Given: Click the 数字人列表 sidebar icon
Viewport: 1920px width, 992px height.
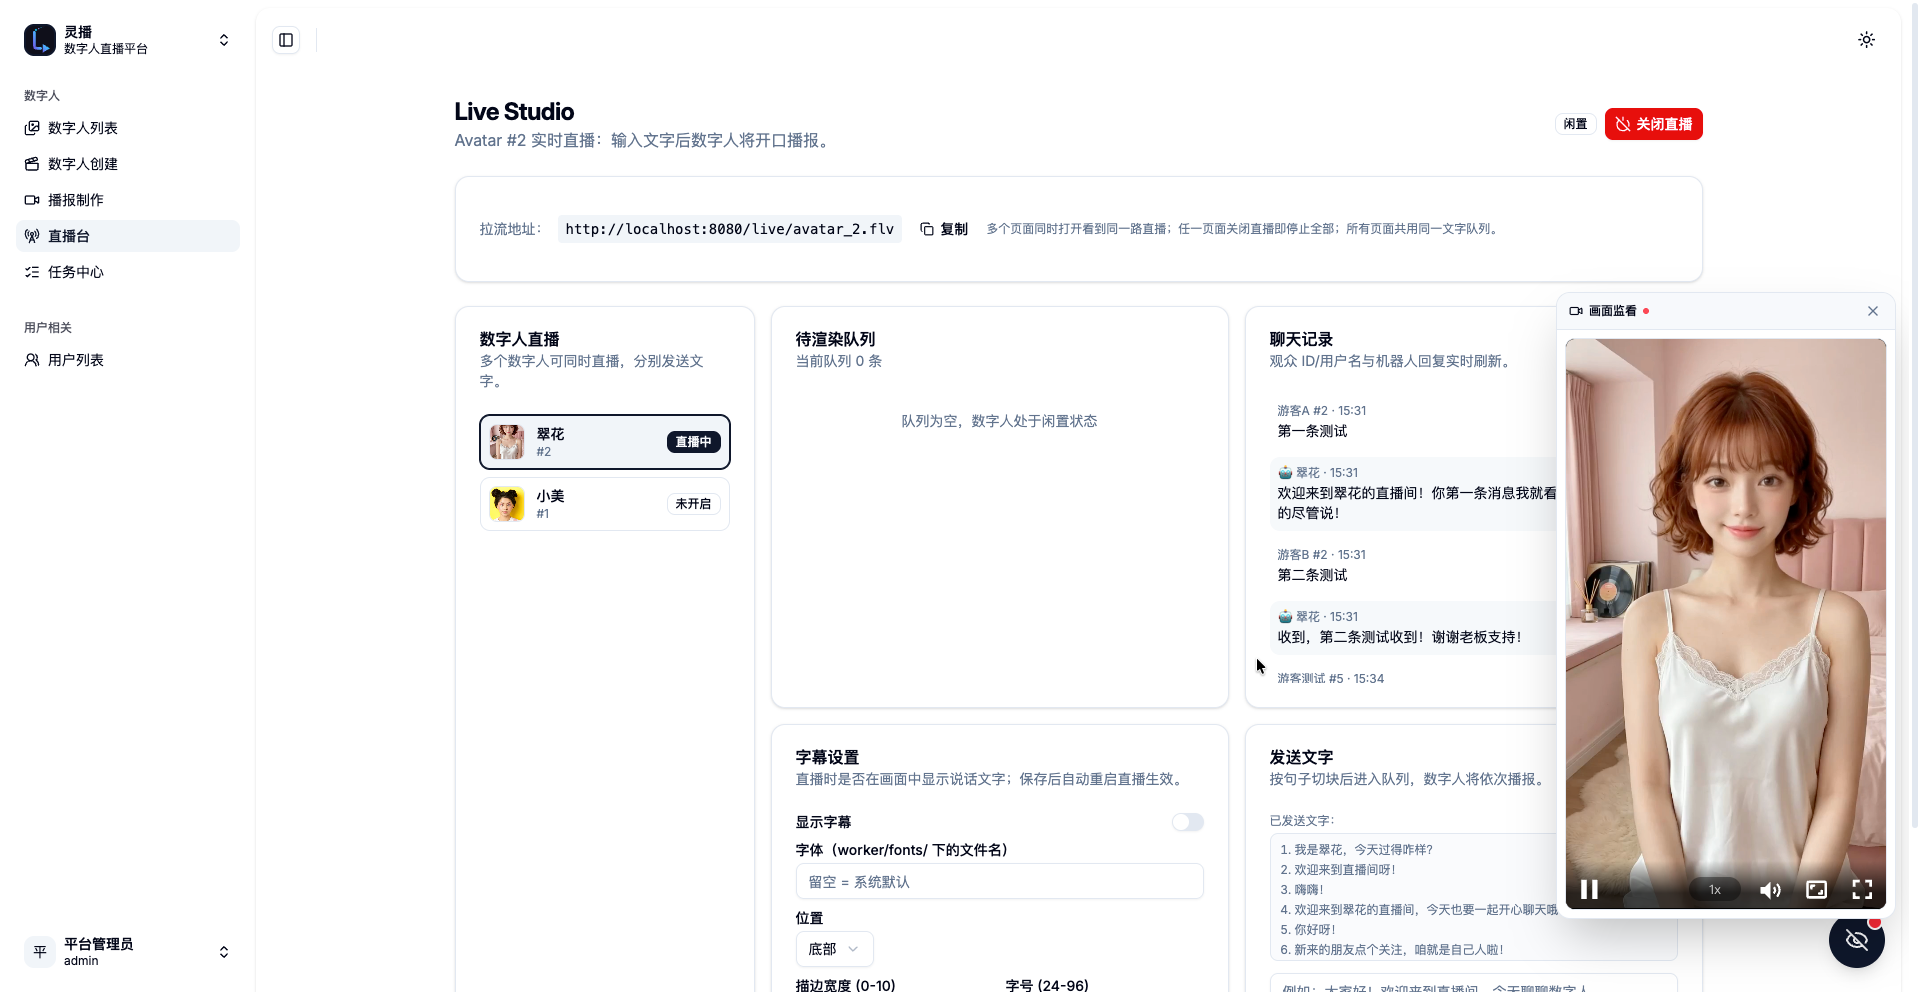Looking at the screenshot, I should click(32, 128).
